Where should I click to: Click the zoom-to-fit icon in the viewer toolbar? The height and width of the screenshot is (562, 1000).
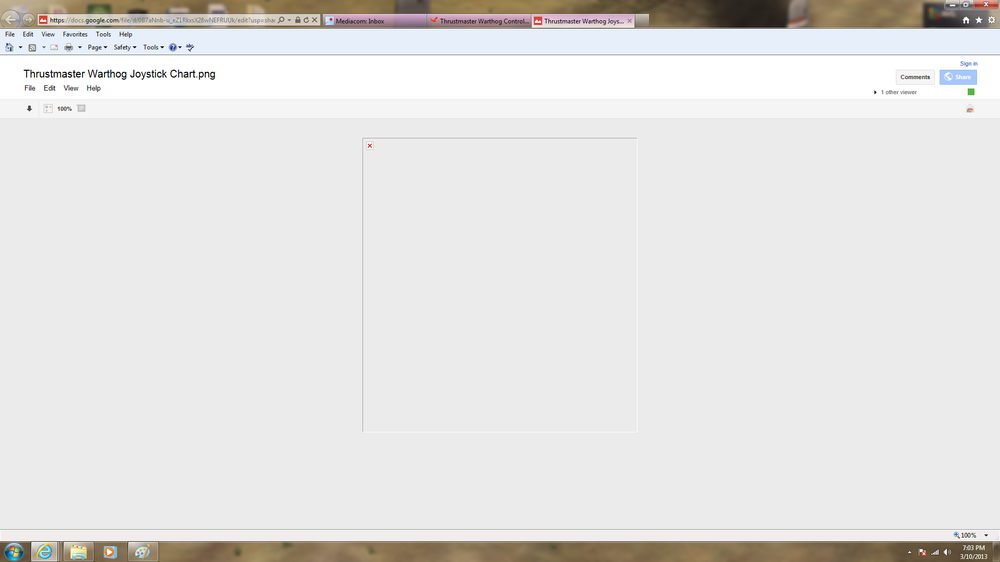[x=48, y=108]
